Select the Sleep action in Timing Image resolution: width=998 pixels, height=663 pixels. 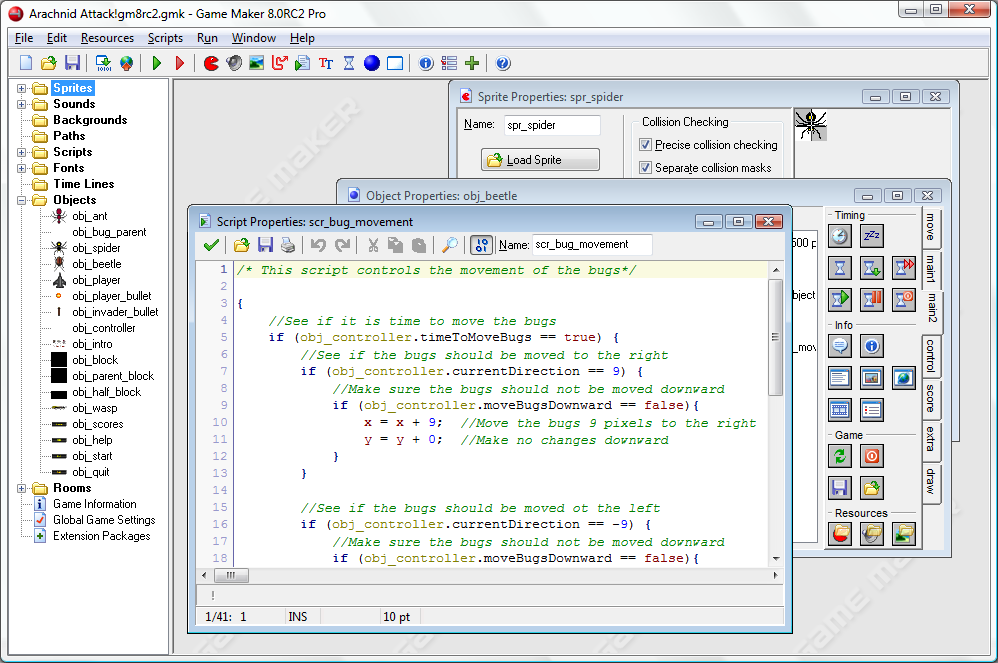pos(871,236)
